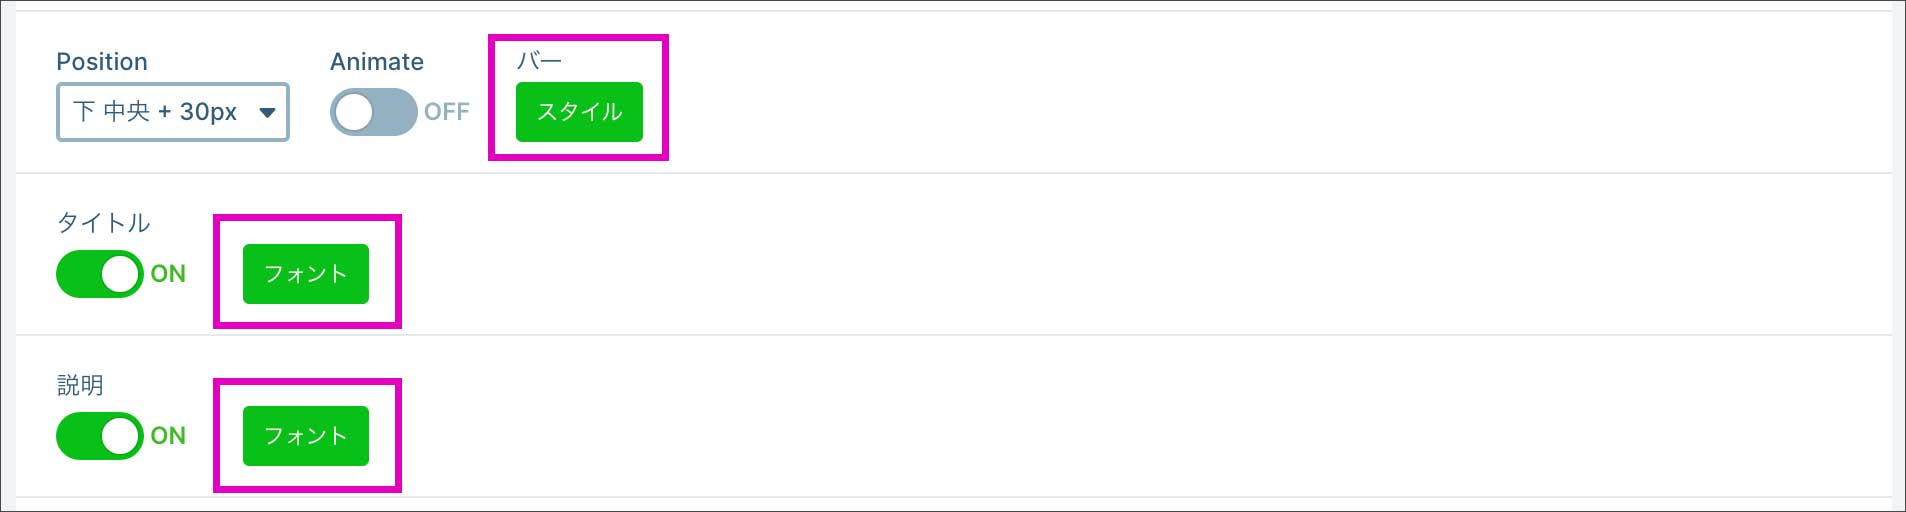Click the 説明 section label
1906x512 pixels.
(x=80, y=385)
